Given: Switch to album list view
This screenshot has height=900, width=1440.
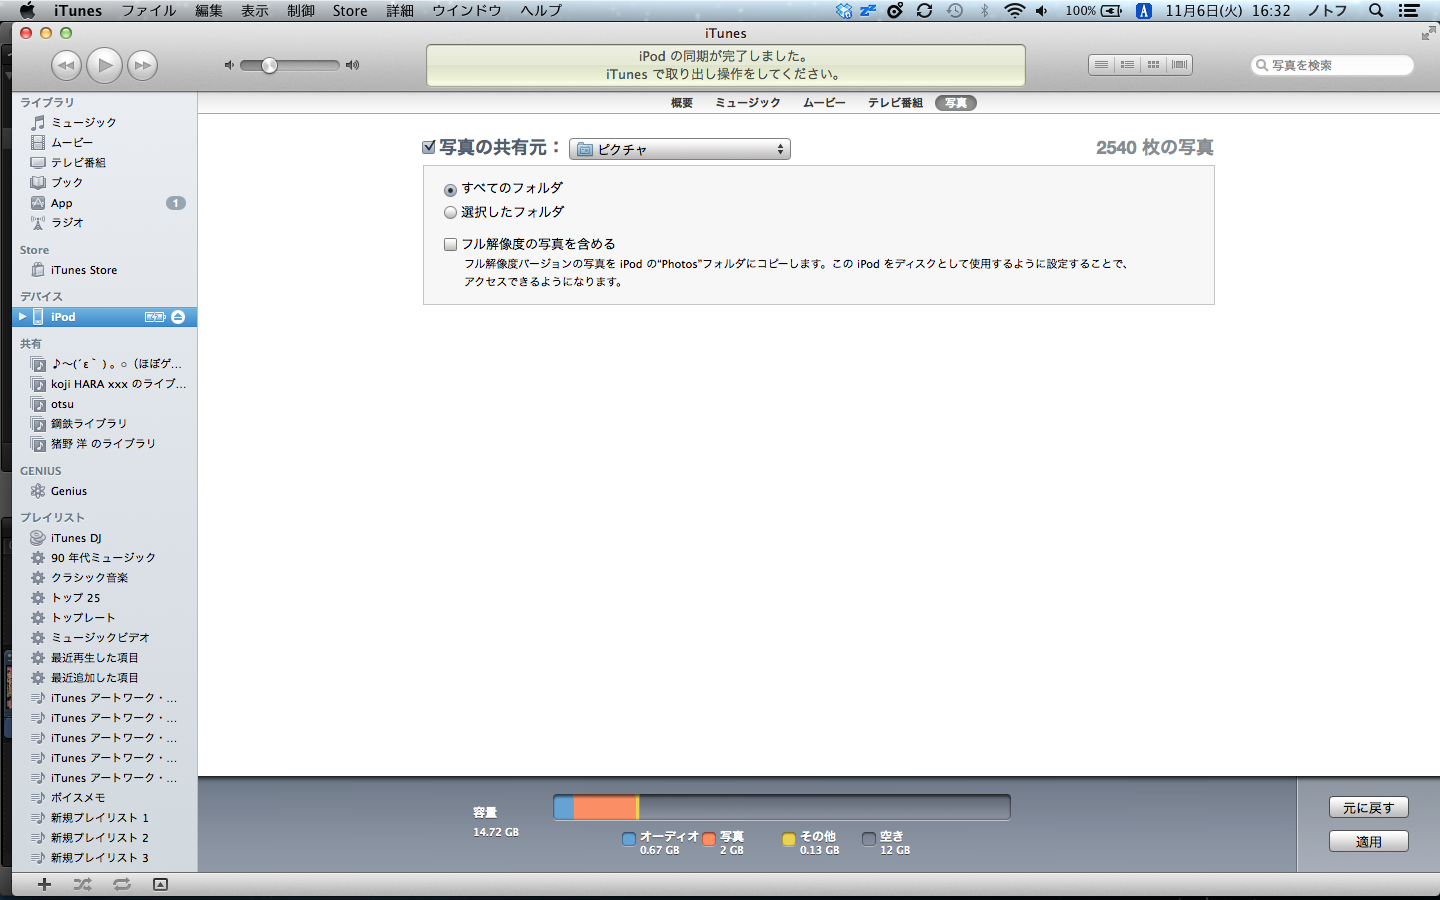Looking at the screenshot, I should tap(1127, 65).
